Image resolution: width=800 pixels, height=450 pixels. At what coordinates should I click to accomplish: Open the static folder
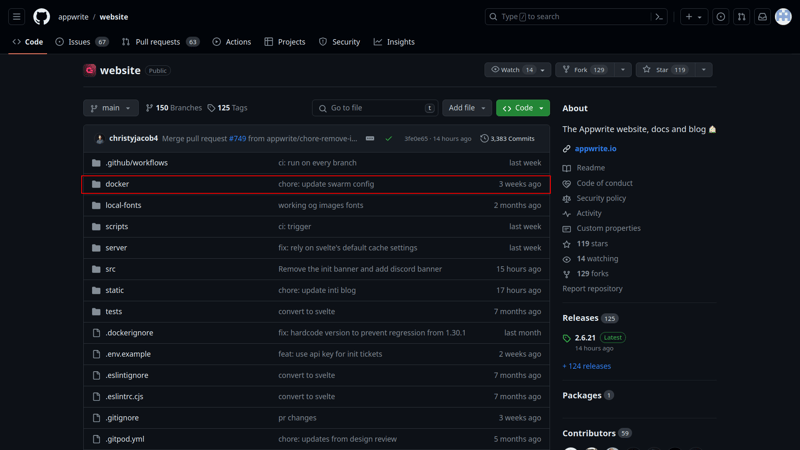click(x=114, y=290)
